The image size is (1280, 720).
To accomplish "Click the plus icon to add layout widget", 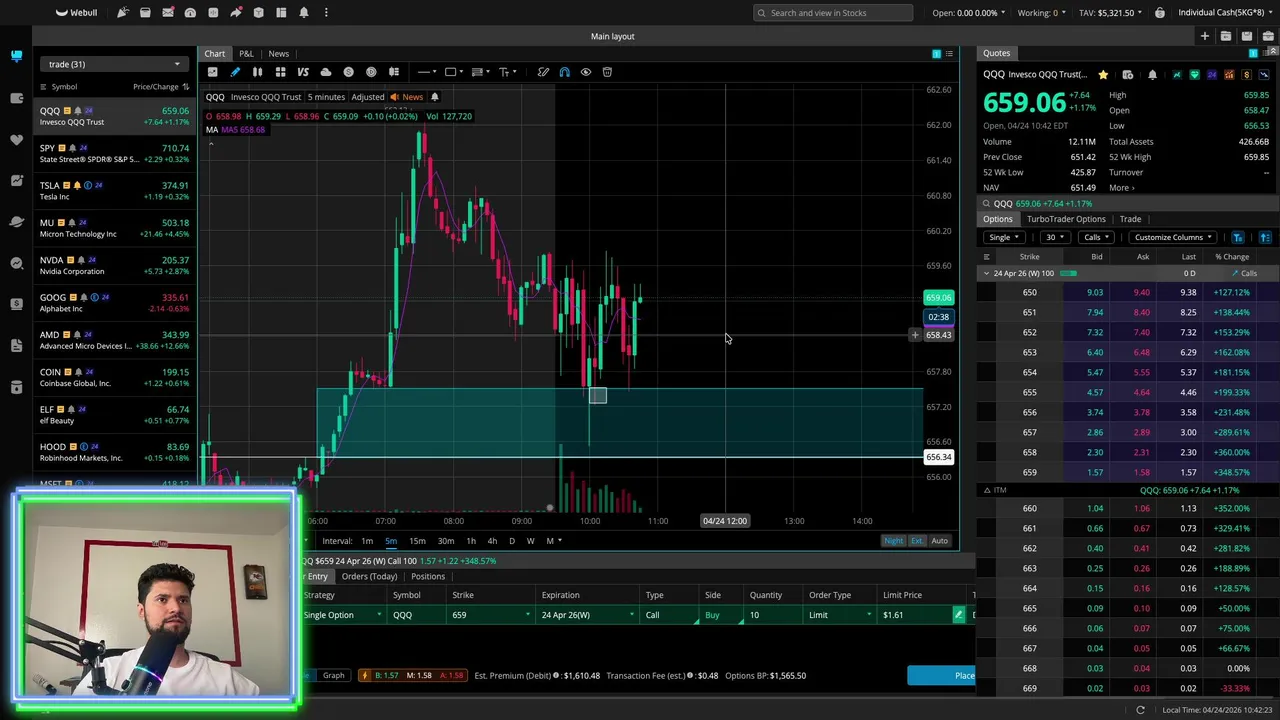I will (1204, 37).
